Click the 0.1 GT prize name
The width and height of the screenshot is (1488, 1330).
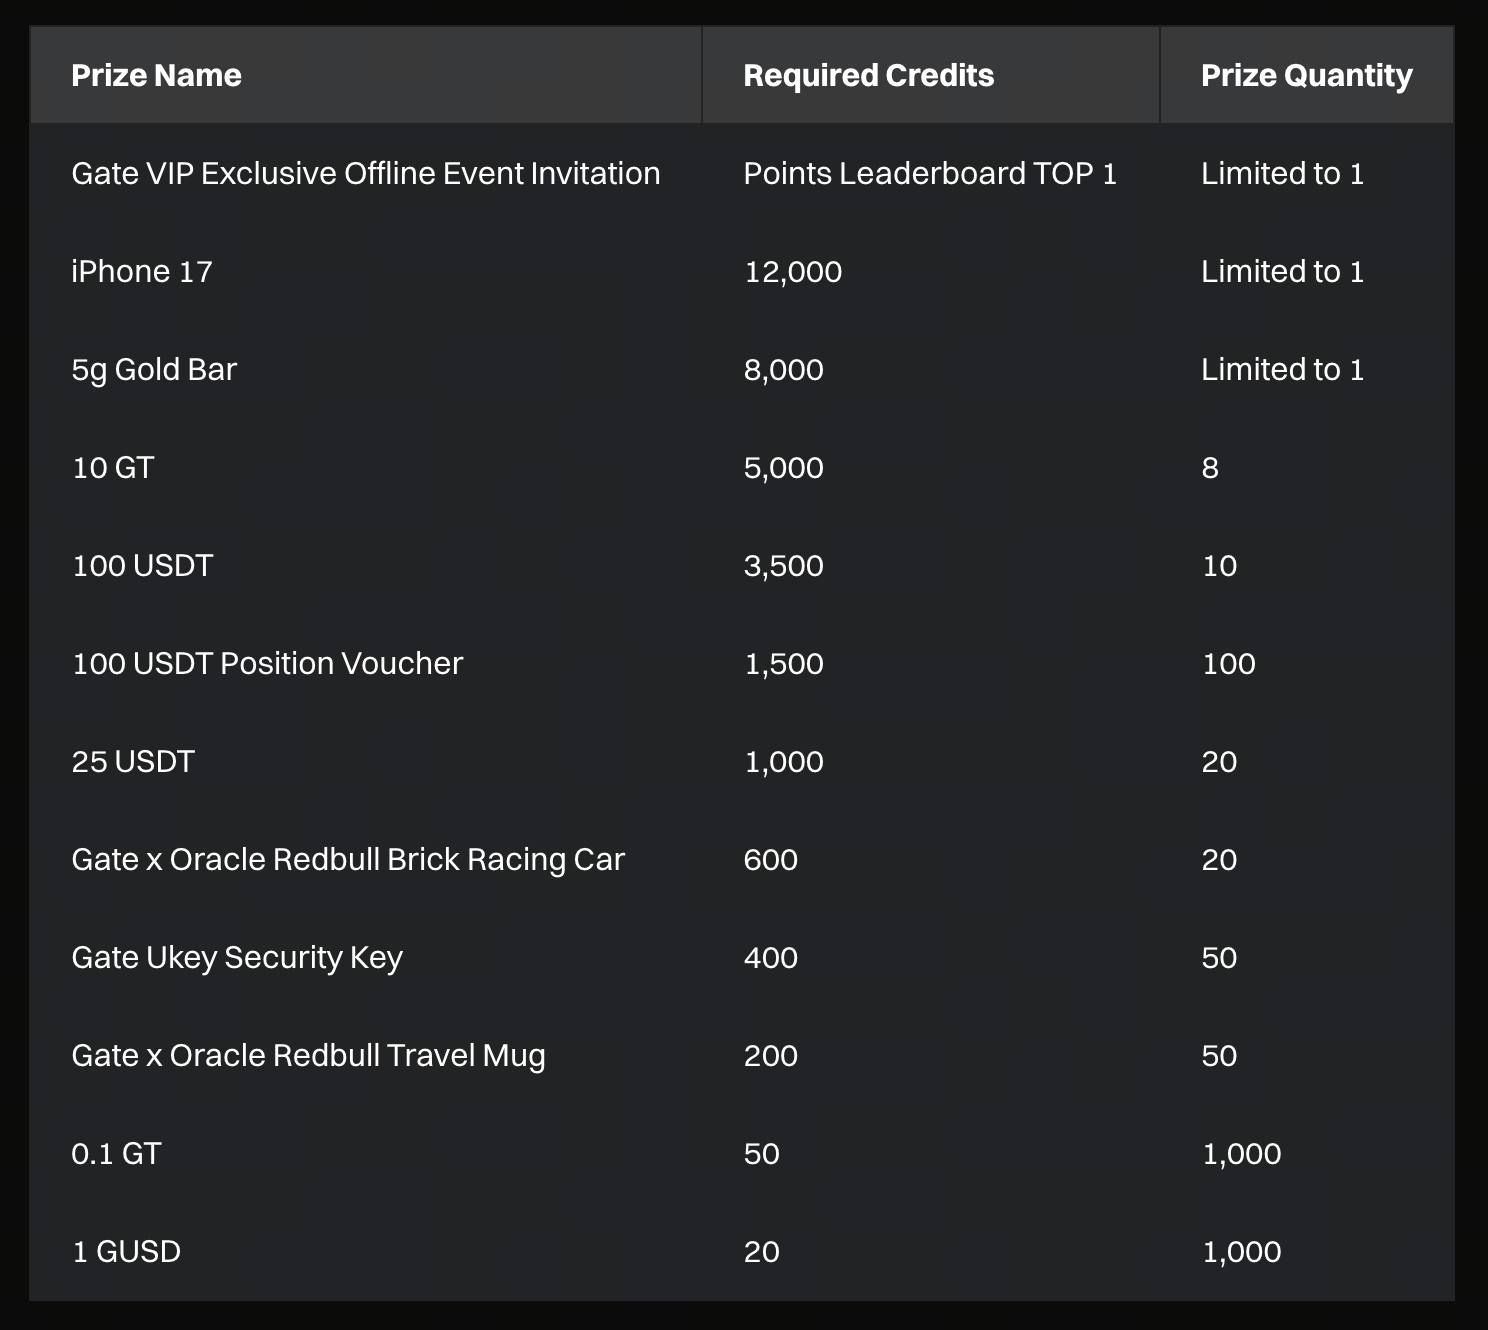[x=116, y=1154]
